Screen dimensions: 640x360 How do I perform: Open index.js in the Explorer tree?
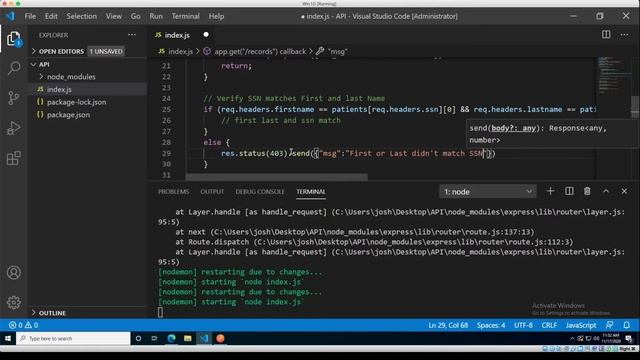point(59,89)
